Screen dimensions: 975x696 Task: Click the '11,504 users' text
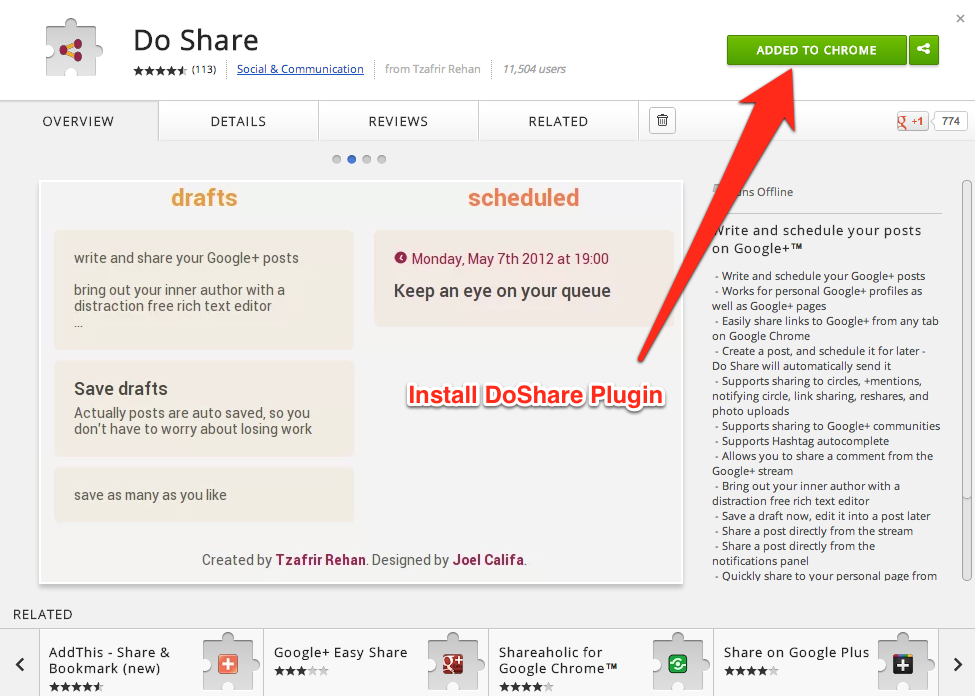click(x=534, y=69)
